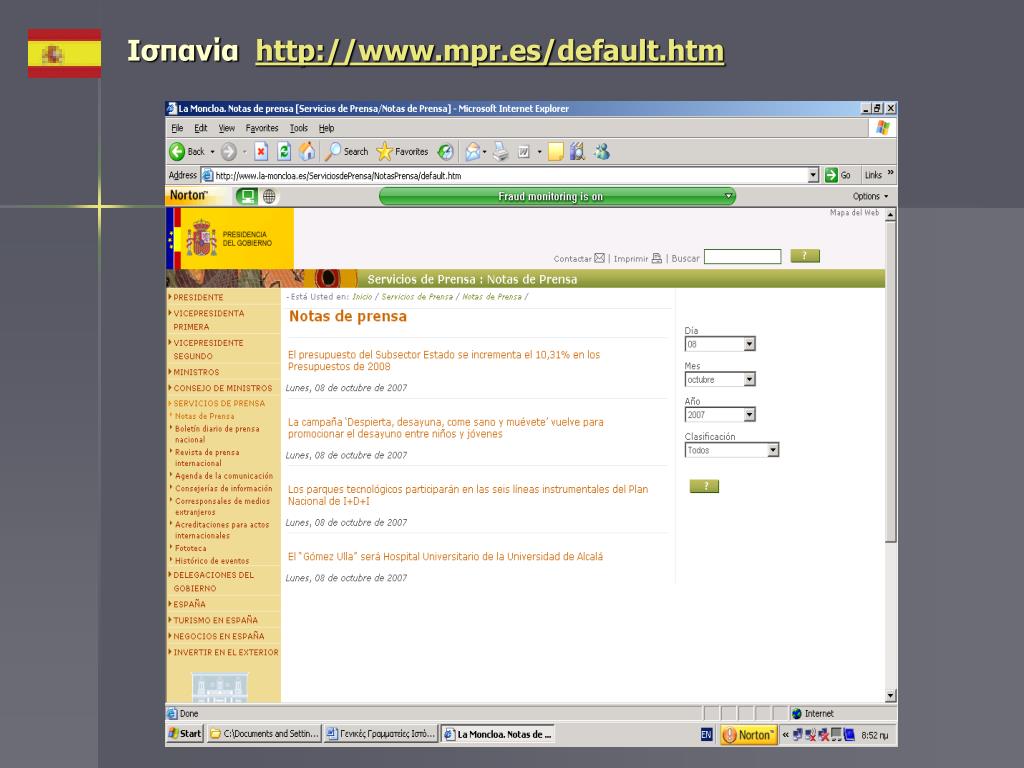Open Norton Options dropdown
The image size is (1024, 768).
click(871, 196)
